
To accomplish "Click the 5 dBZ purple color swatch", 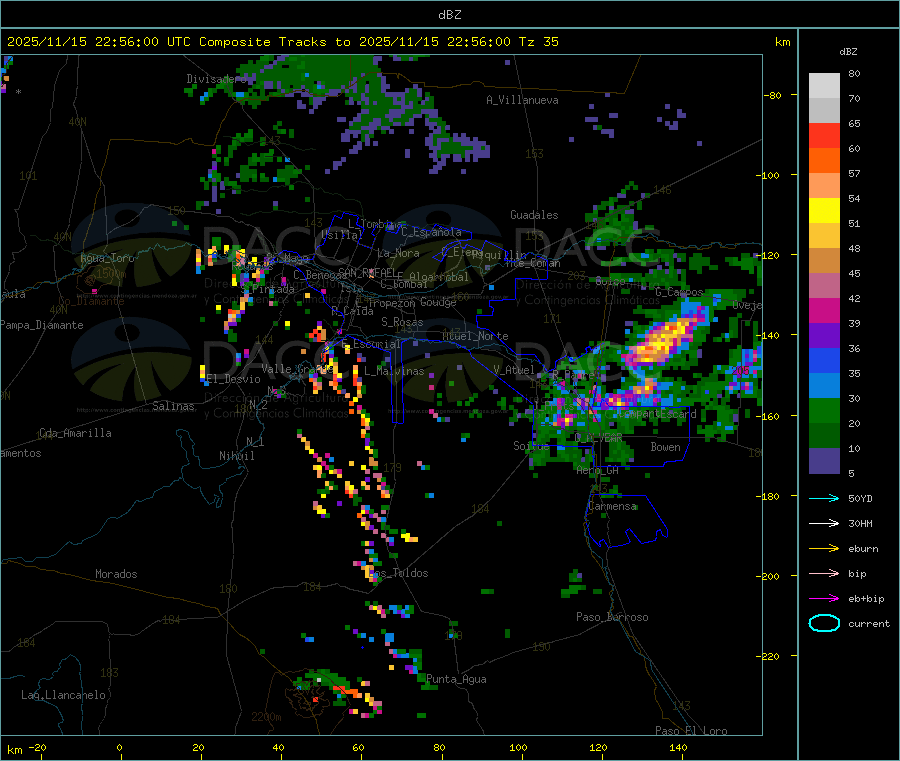I will (824, 461).
